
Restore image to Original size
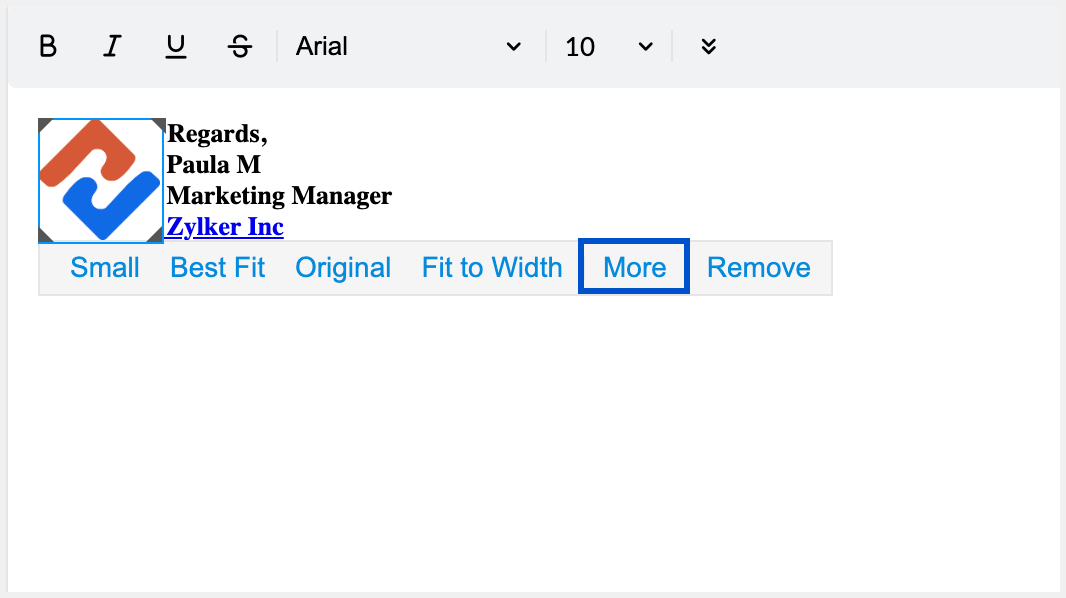click(x=343, y=268)
